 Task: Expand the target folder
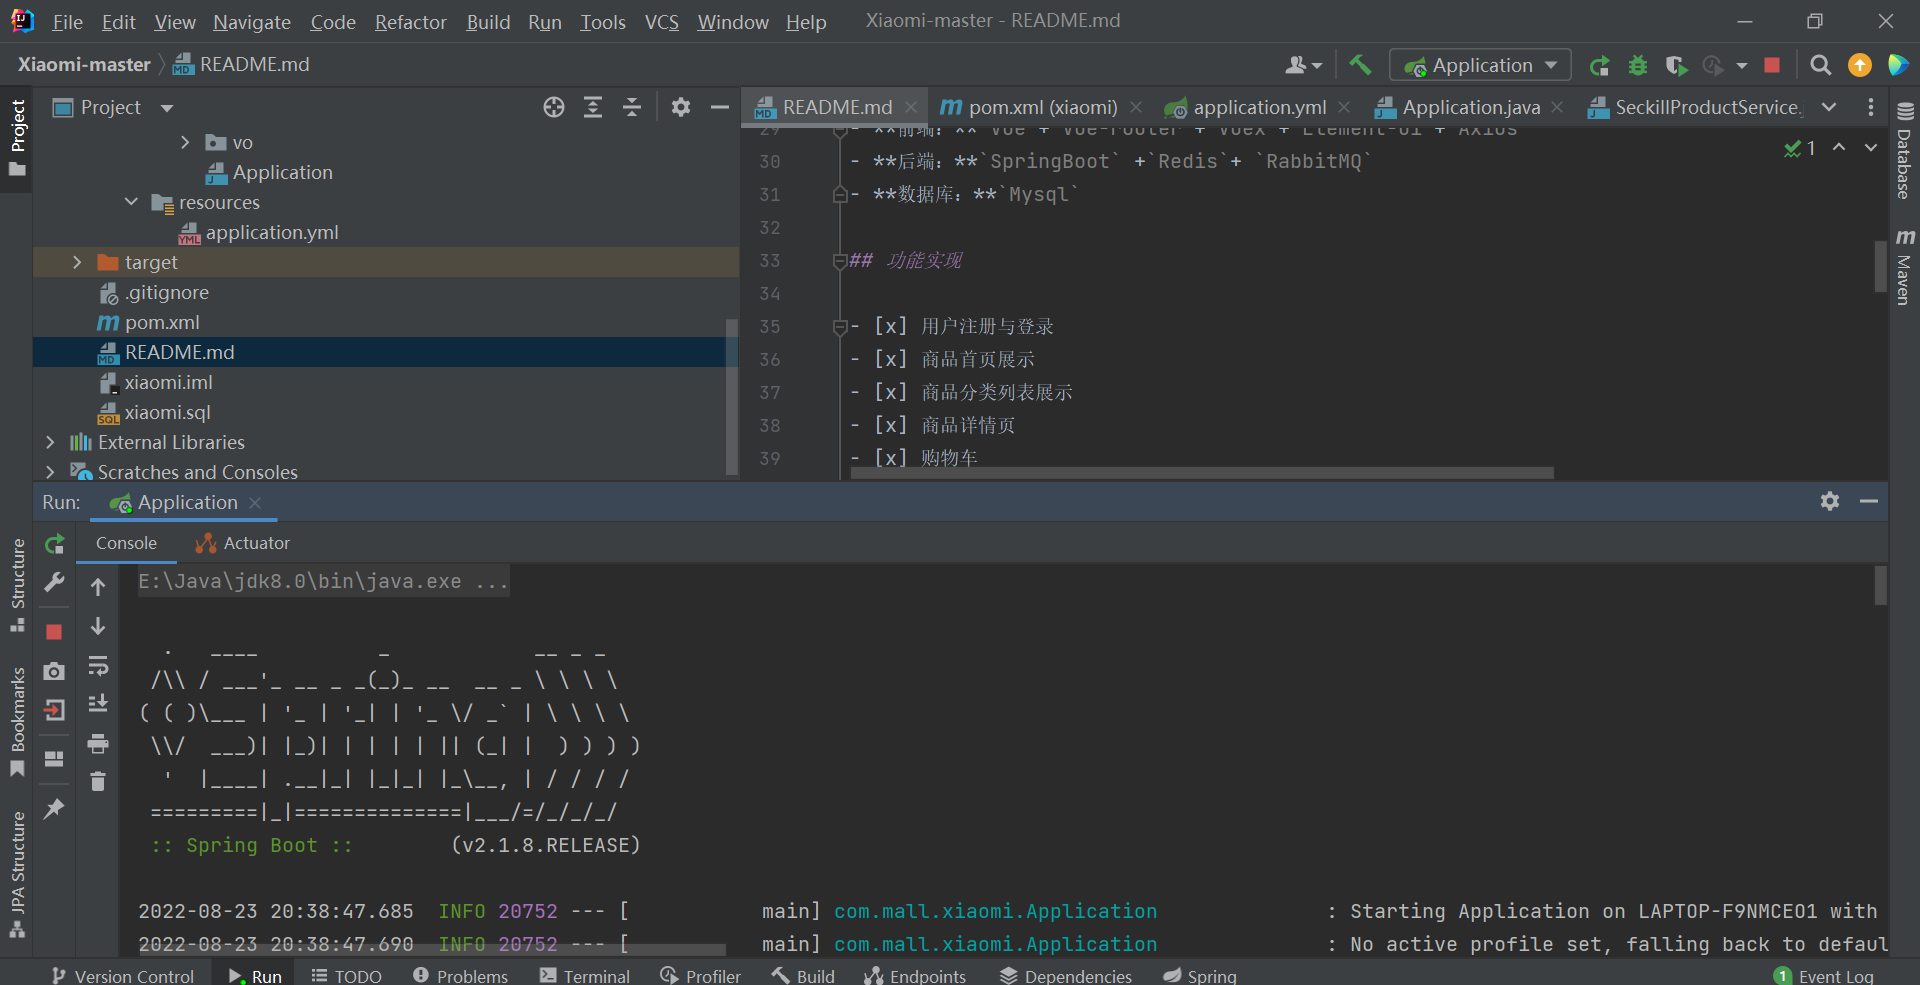pos(77,262)
